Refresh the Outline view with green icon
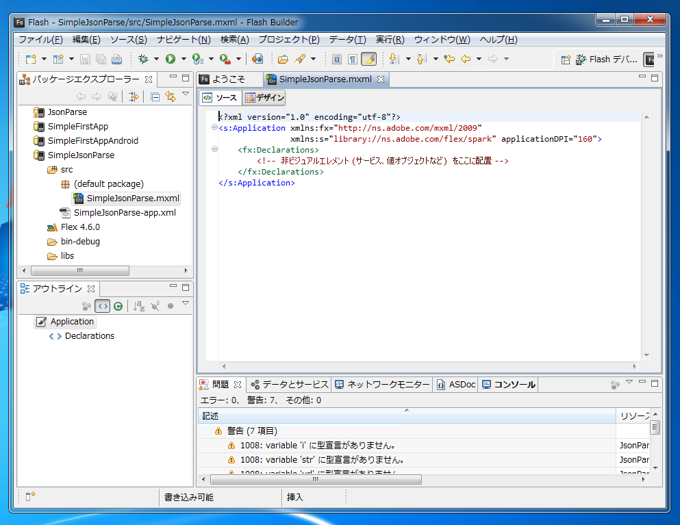Image resolution: width=680 pixels, height=525 pixels. point(118,307)
